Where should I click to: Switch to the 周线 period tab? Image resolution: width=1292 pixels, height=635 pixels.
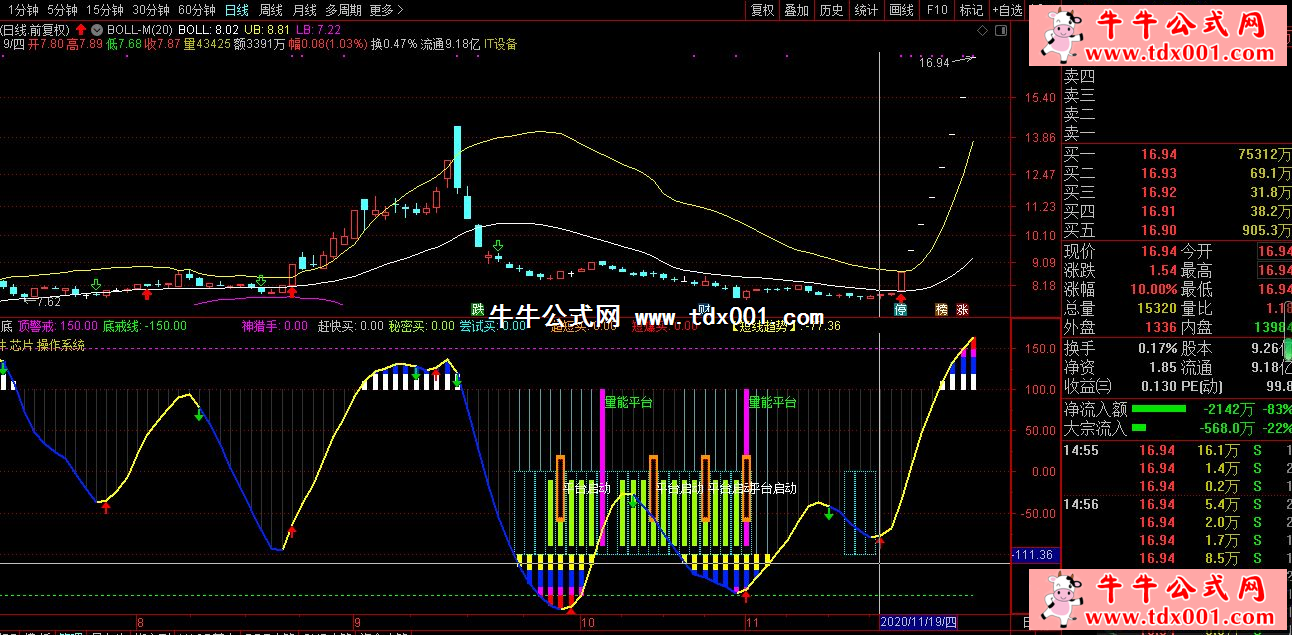[271, 10]
